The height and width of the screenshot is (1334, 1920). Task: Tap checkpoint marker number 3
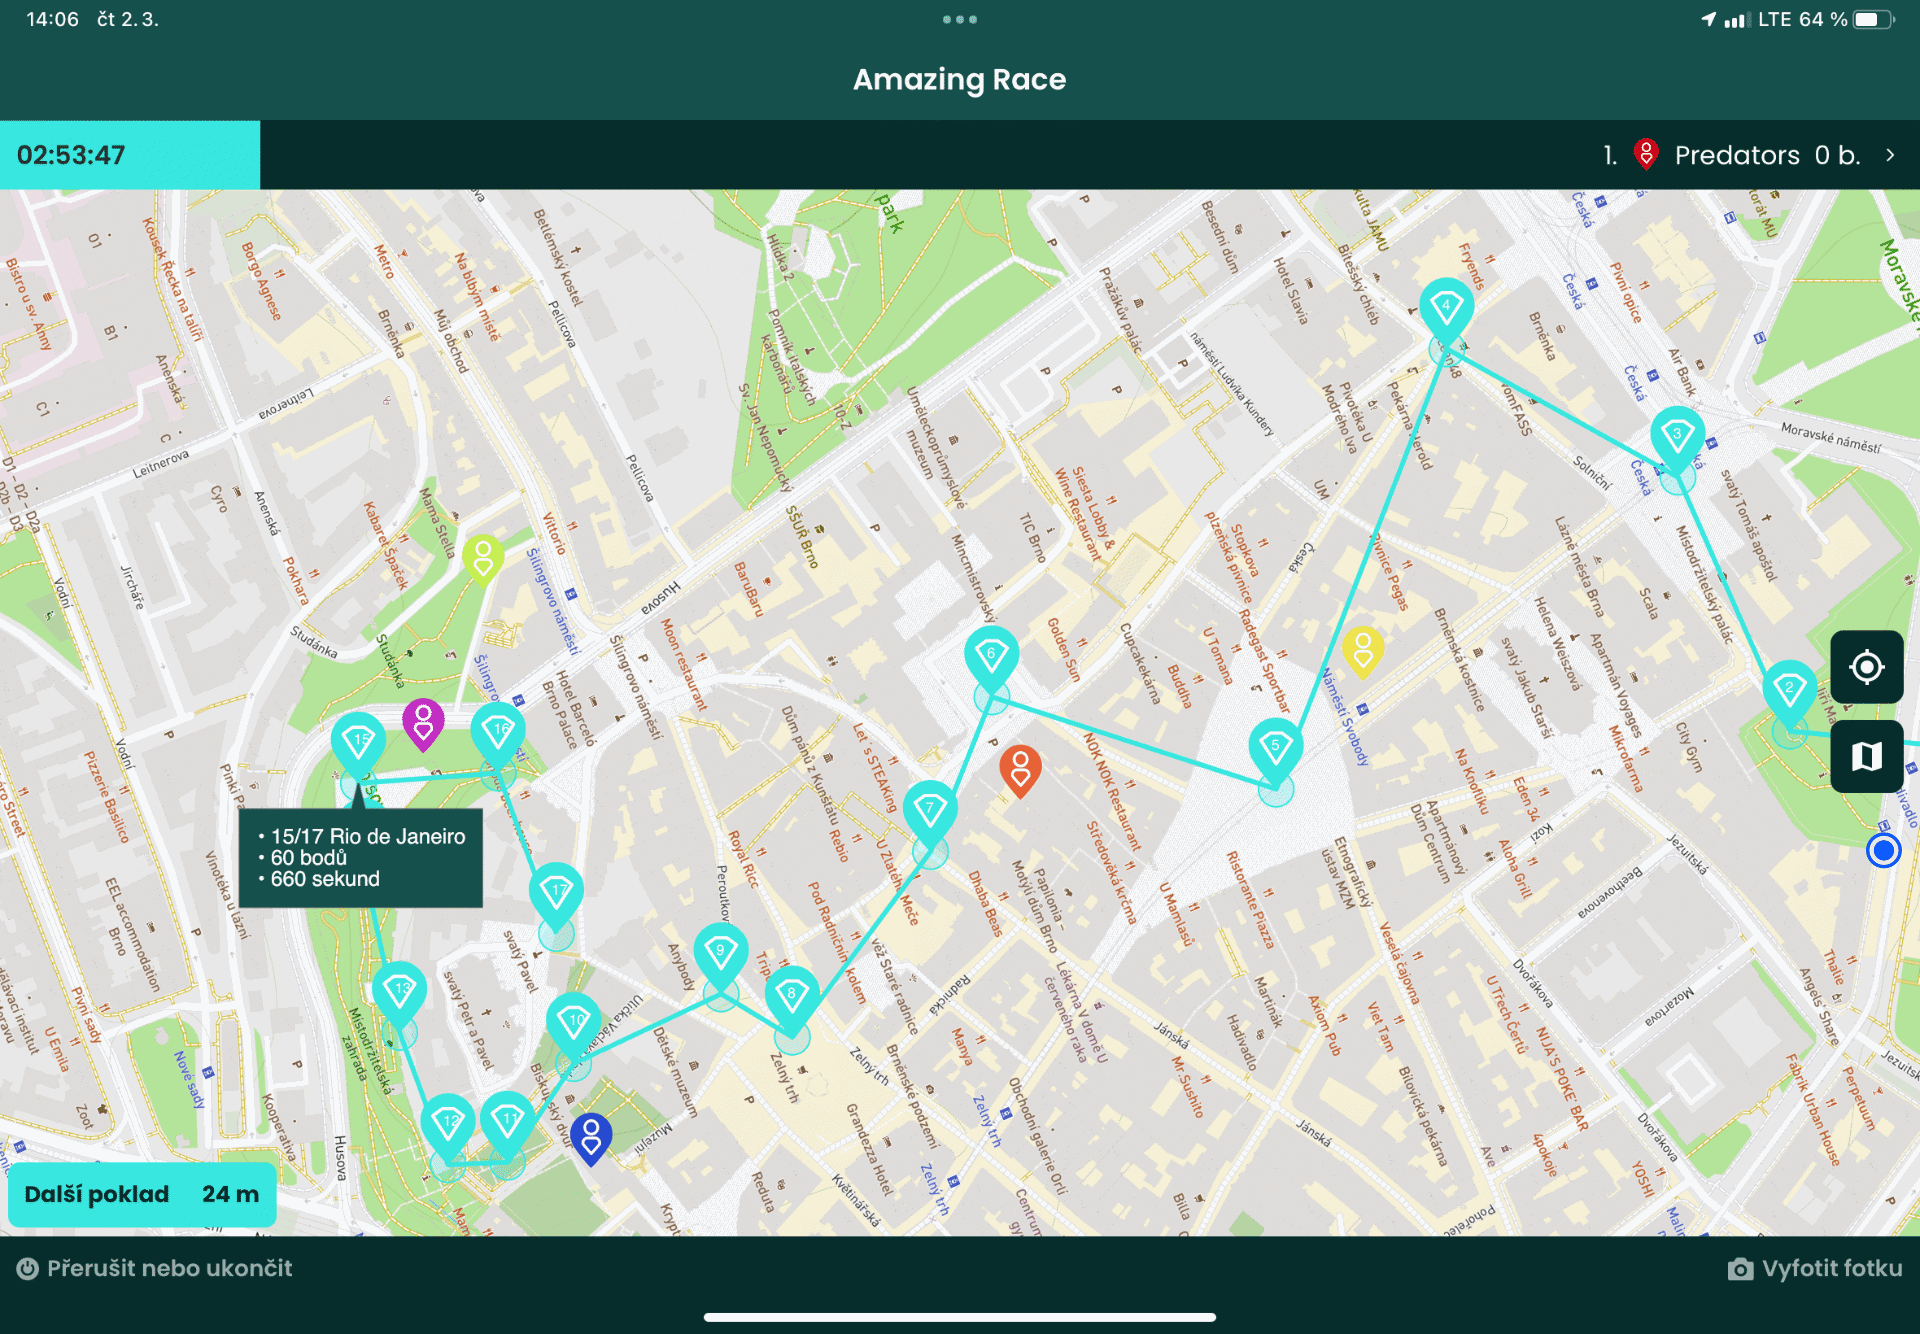[1677, 438]
